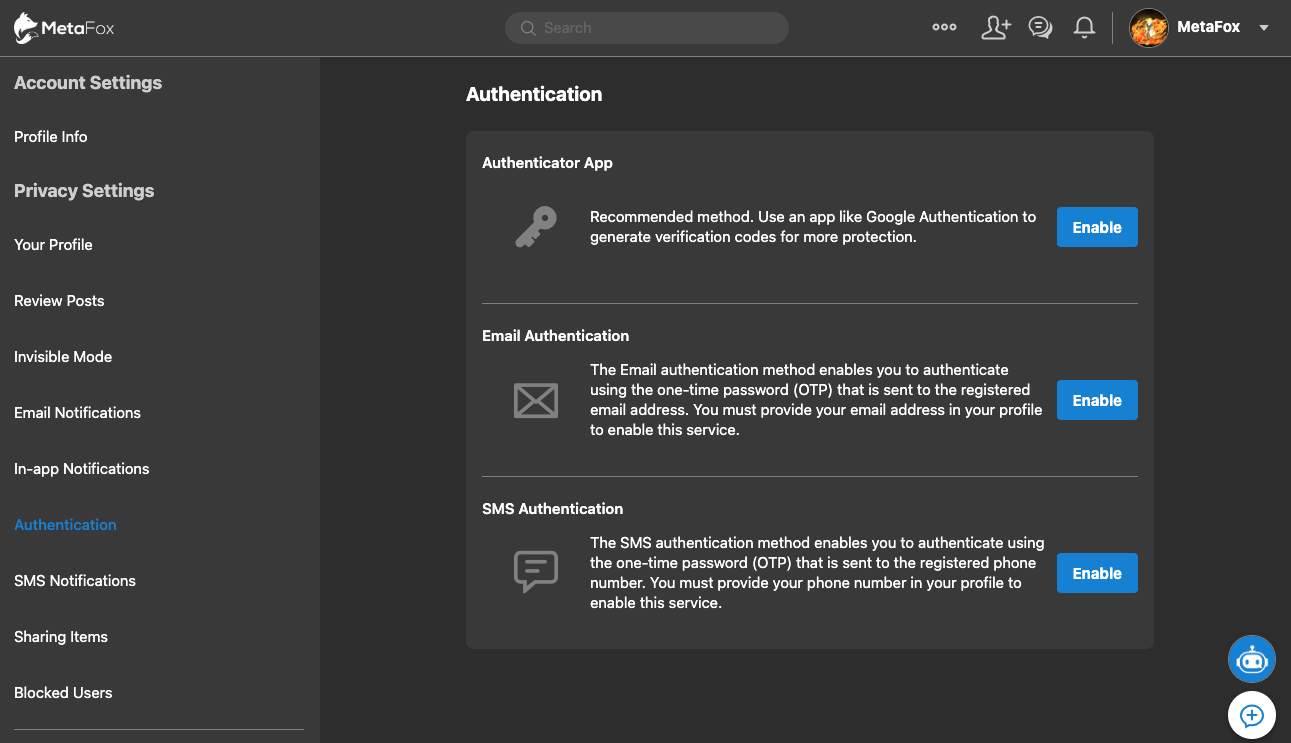Enable Email Authentication
Image resolution: width=1291 pixels, height=743 pixels.
point(1097,400)
